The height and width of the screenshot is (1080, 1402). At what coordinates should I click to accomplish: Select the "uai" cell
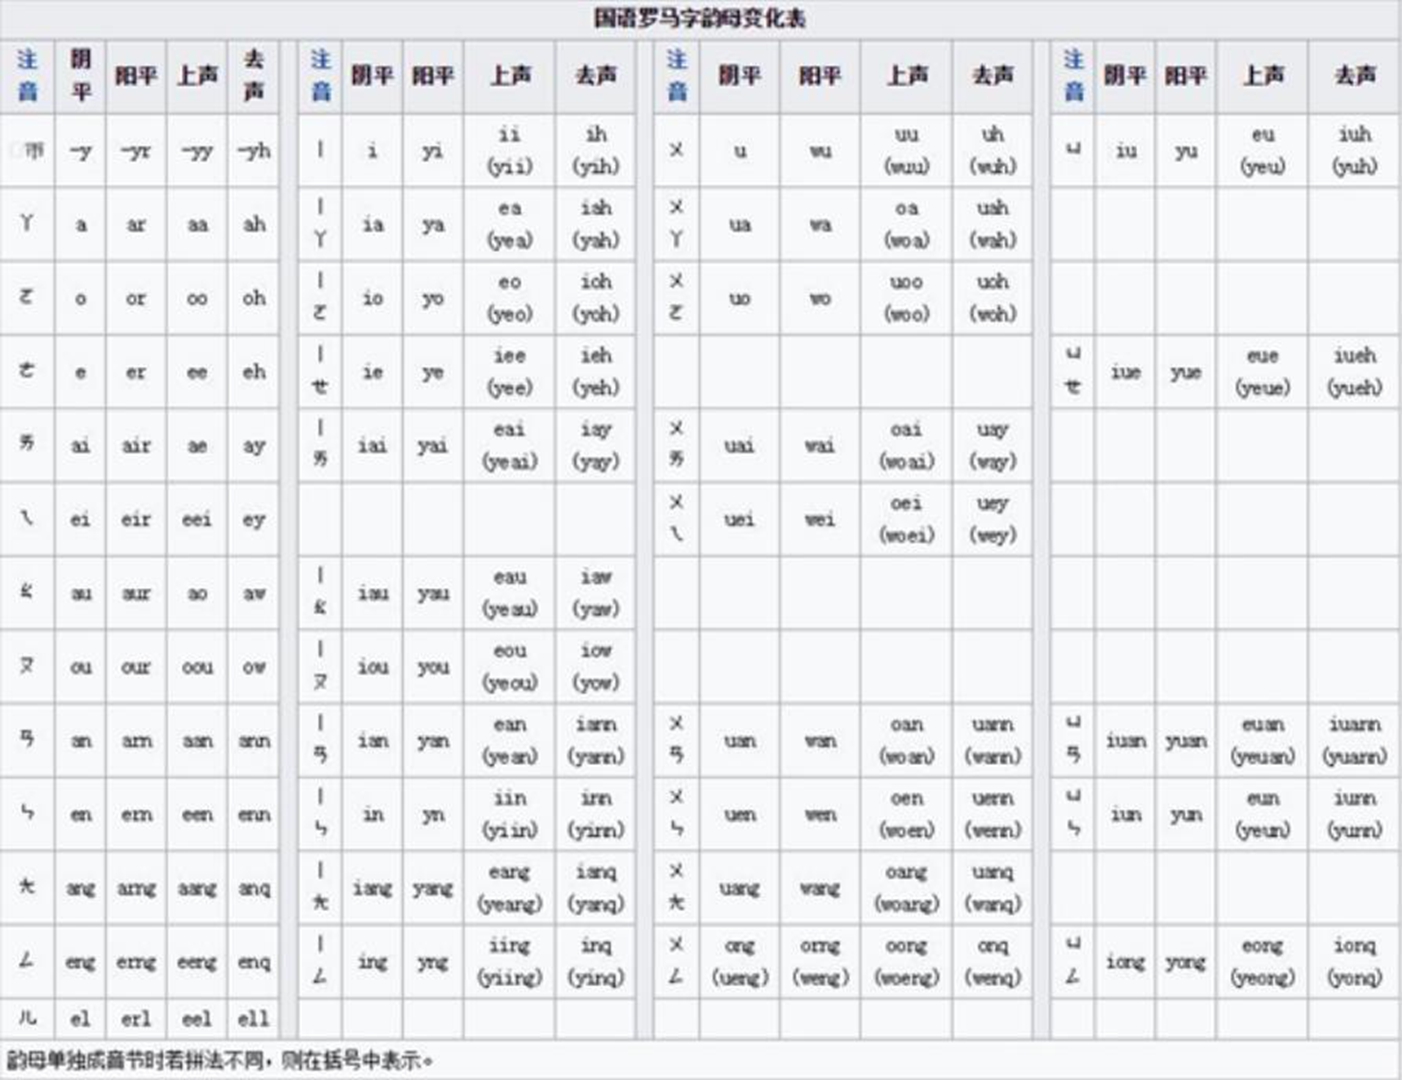pyautogui.click(x=739, y=446)
